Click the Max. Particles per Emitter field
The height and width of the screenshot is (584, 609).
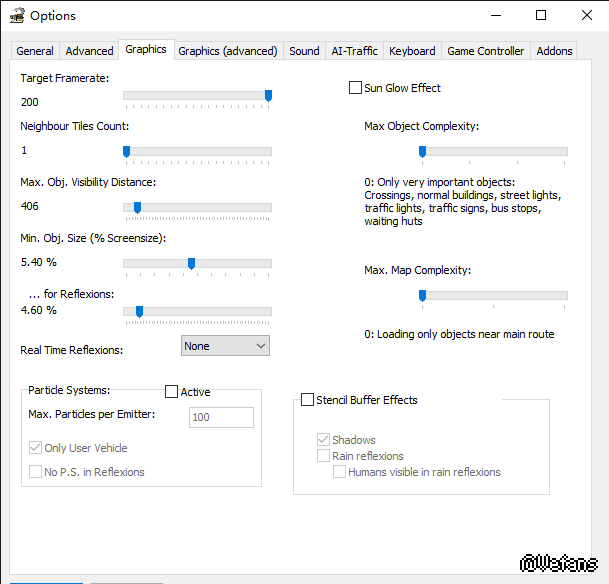point(221,417)
